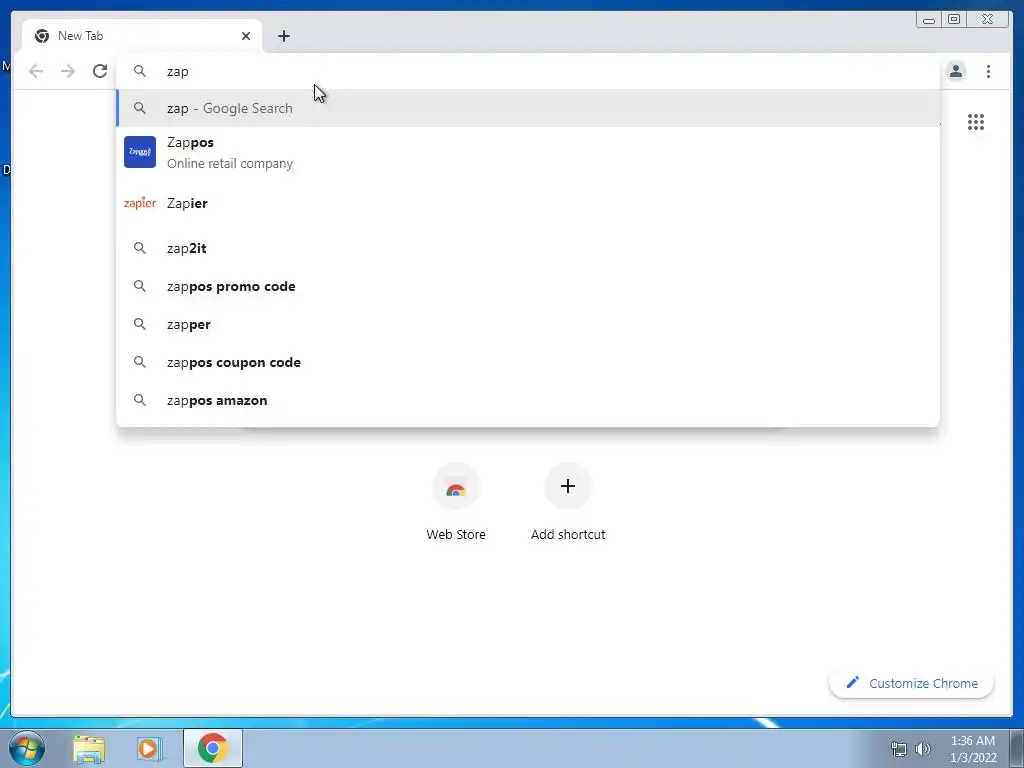Open Chrome's three-dot menu
The height and width of the screenshot is (768, 1024).
pyautogui.click(x=988, y=71)
